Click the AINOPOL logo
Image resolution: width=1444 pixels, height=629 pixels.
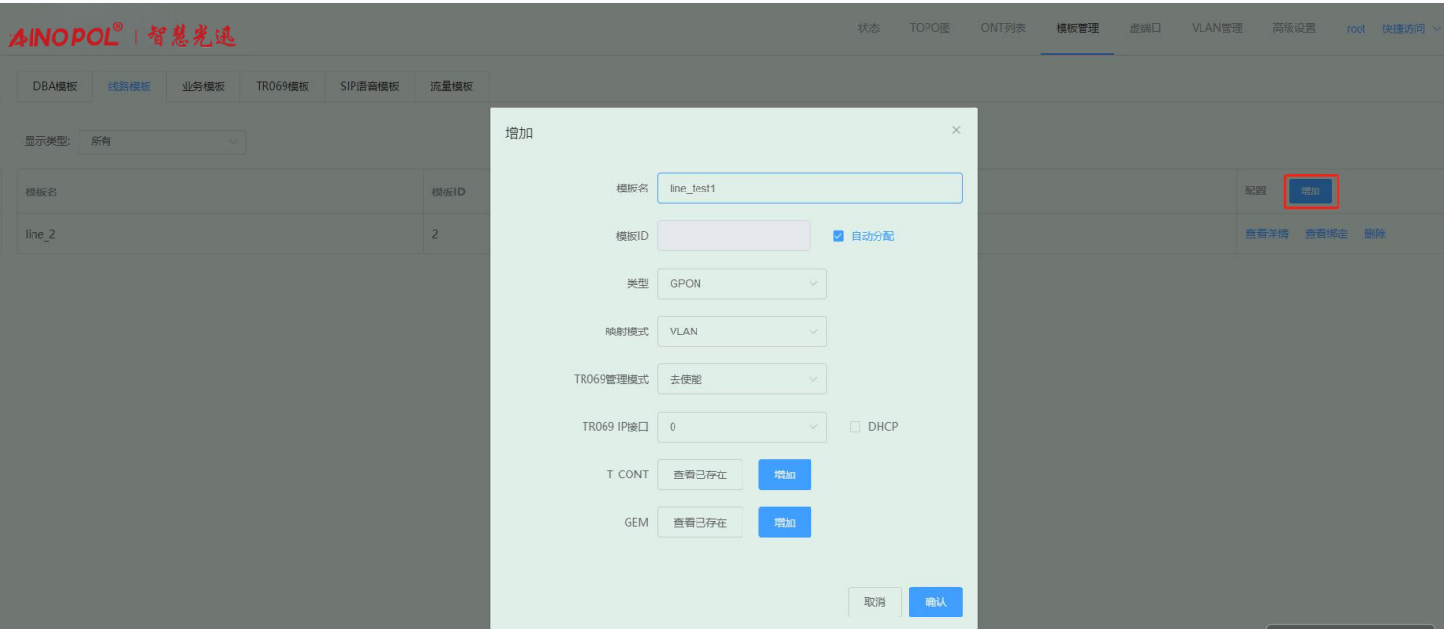[66, 38]
